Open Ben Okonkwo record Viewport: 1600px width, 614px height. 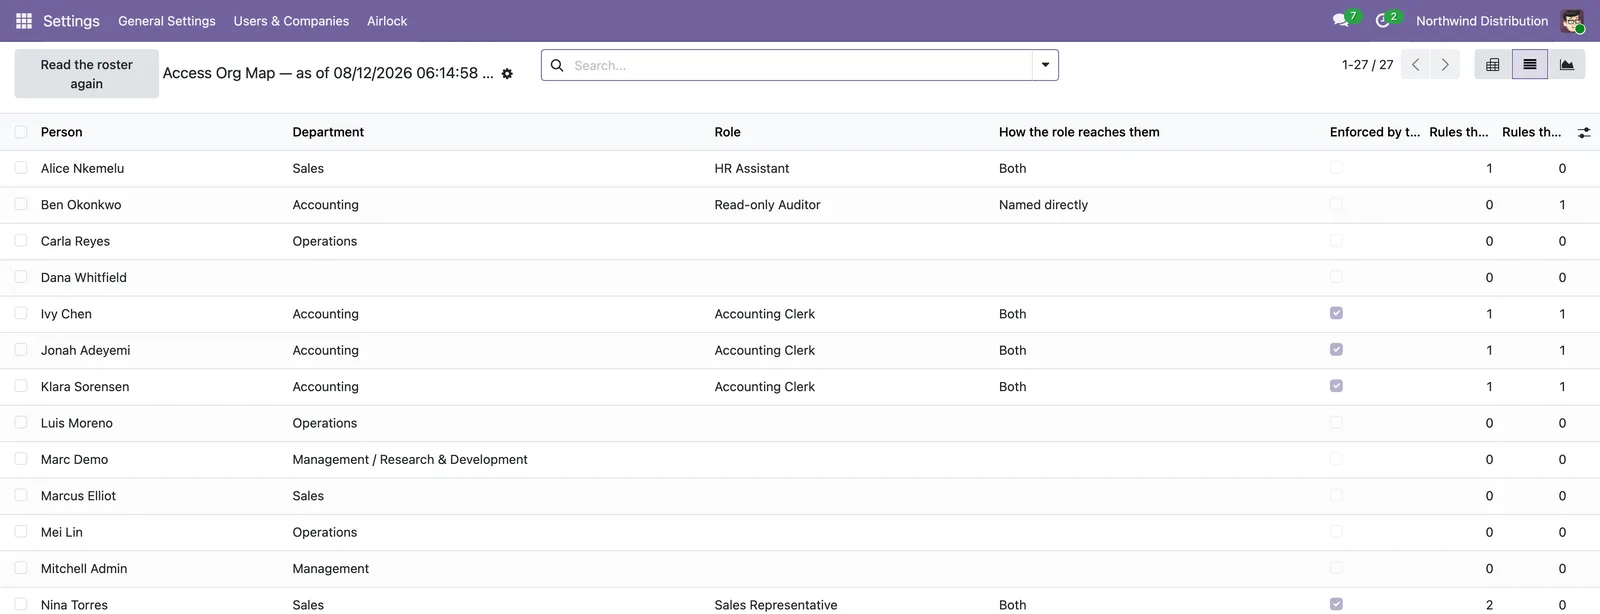click(x=81, y=205)
